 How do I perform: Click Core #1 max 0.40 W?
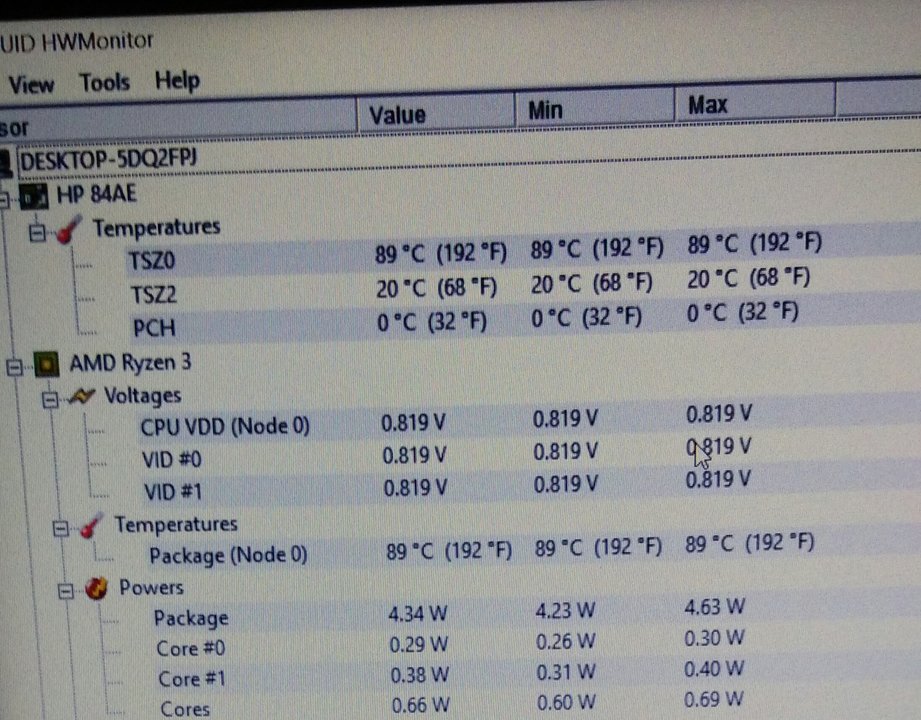(714, 668)
